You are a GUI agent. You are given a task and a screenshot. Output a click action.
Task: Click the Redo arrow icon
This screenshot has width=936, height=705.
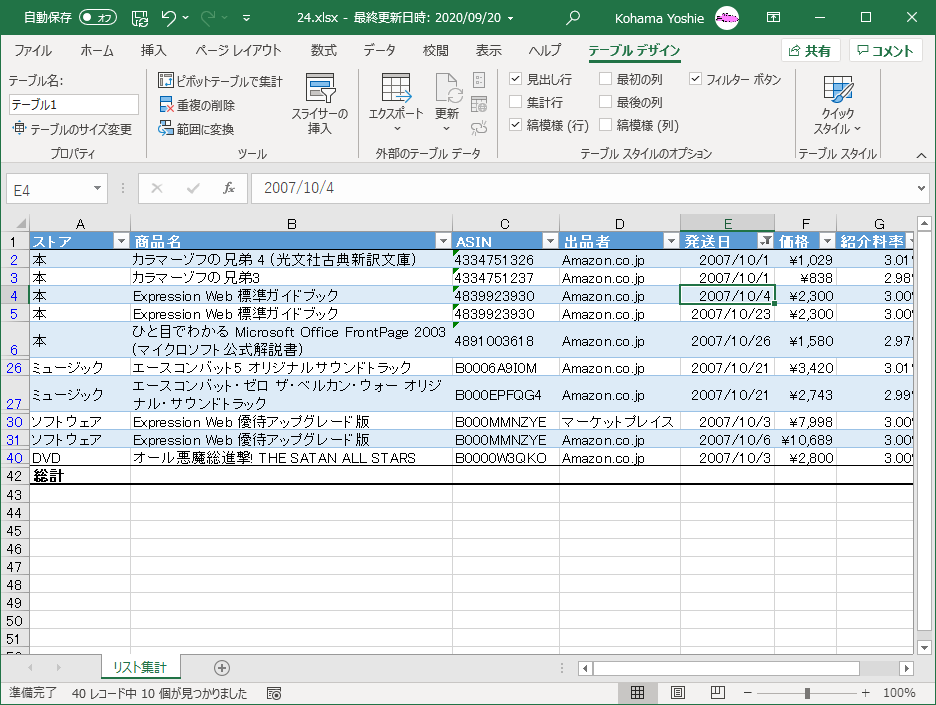[208, 19]
